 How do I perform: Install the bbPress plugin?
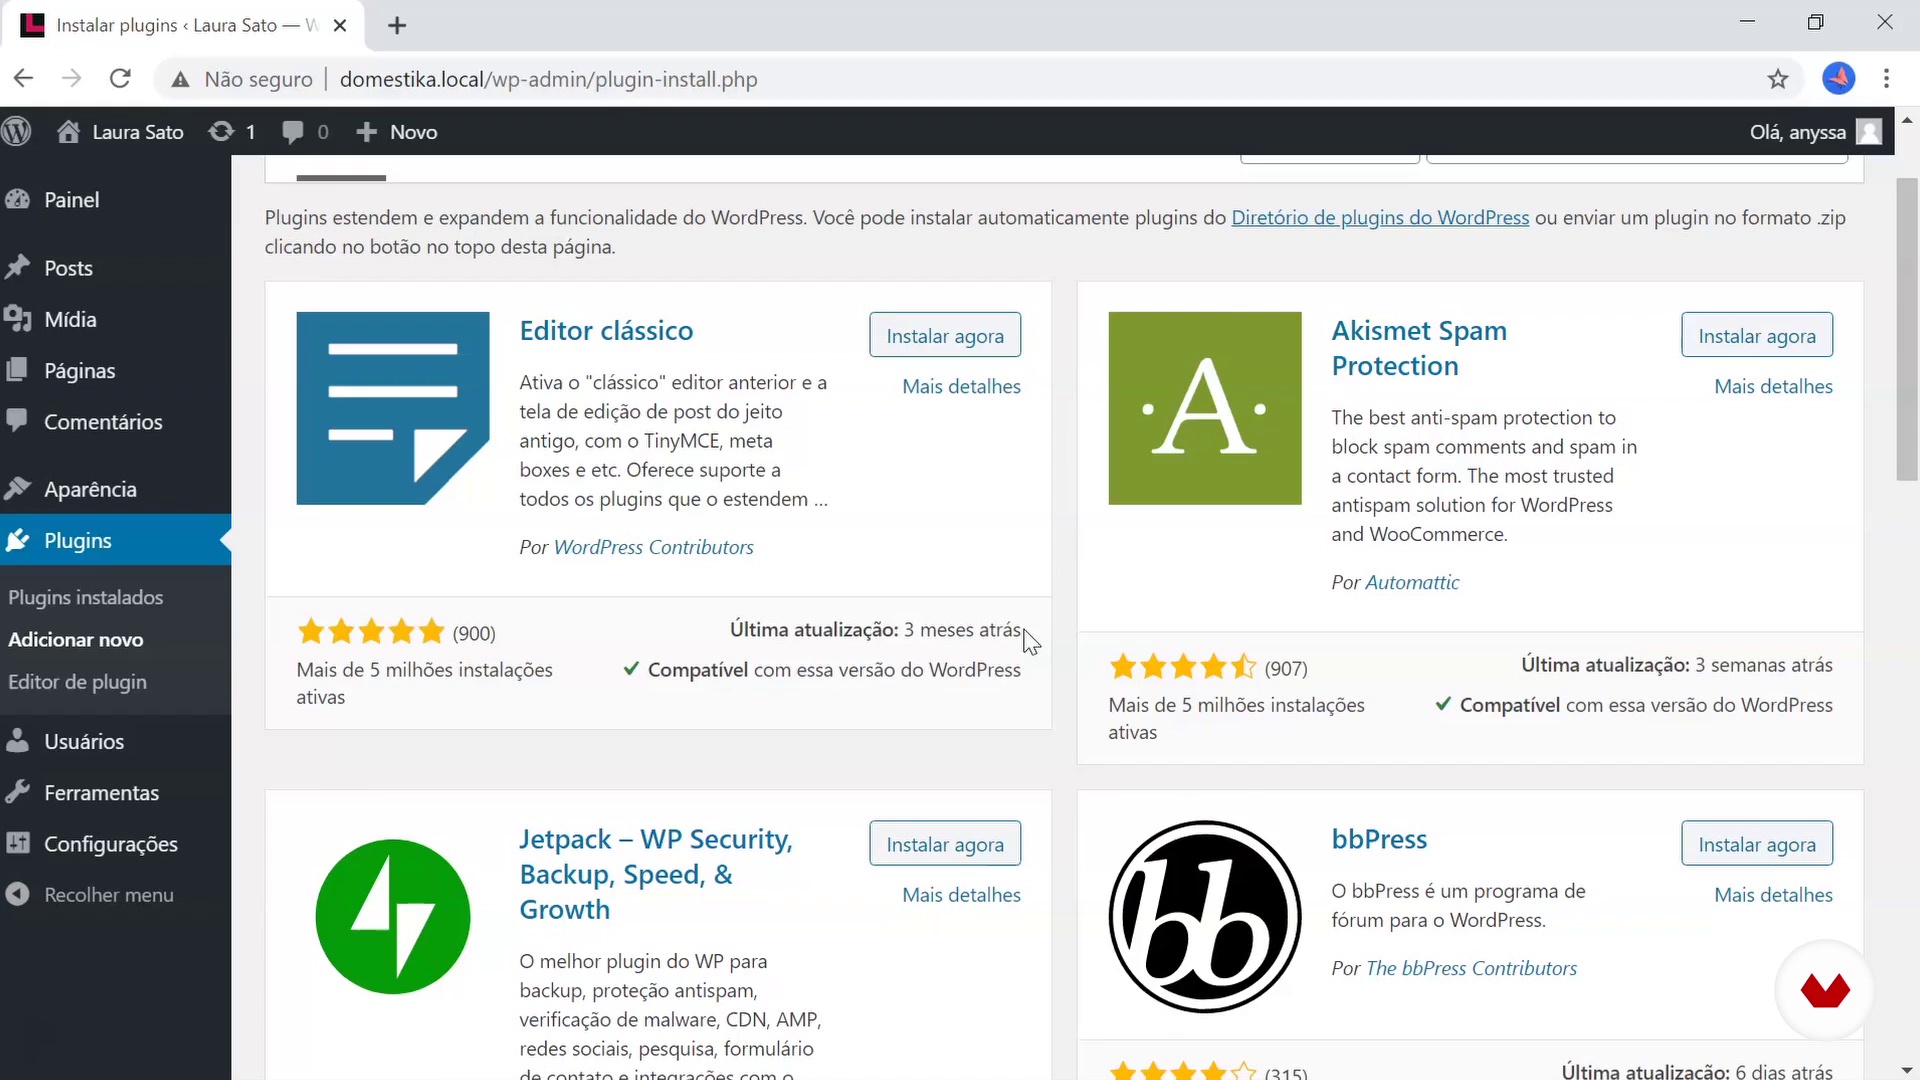1757,844
